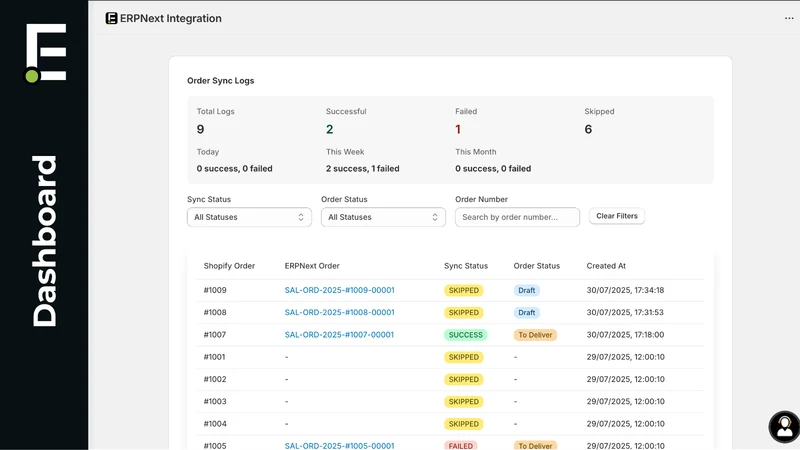Viewport: 800px width, 450px height.
Task: Click the SKIPPED badge for order #1009
Action: pos(463,290)
